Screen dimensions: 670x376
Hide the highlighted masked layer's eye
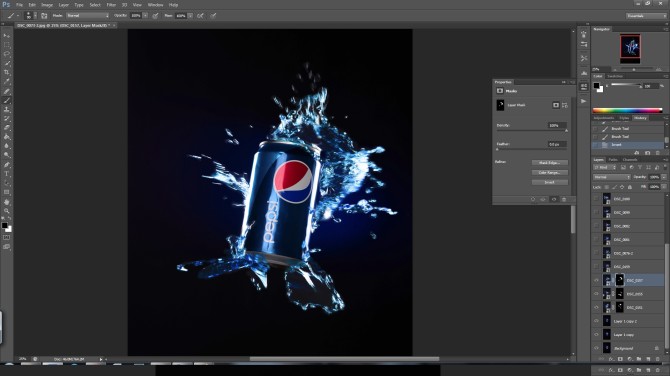[x=596, y=280]
